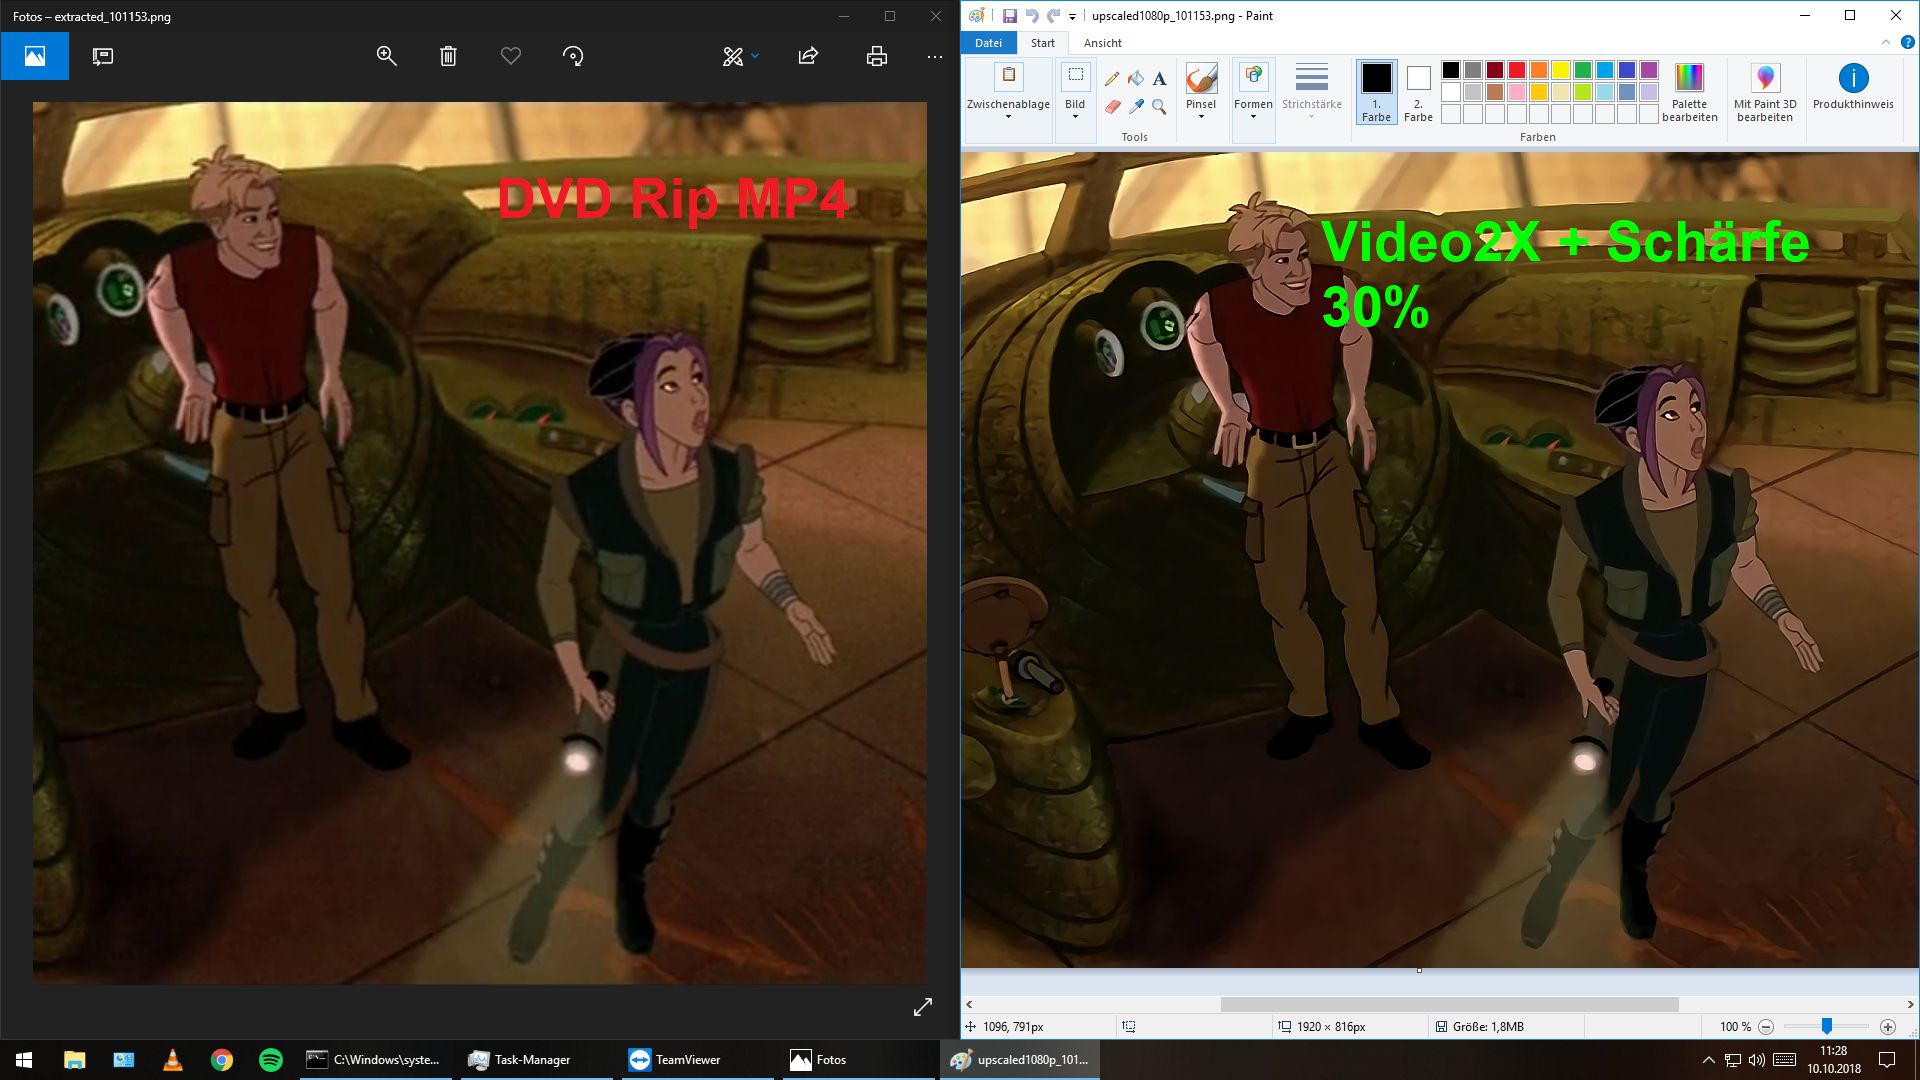Select the Eraser tool
1920x1080 pixels.
[x=1112, y=106]
